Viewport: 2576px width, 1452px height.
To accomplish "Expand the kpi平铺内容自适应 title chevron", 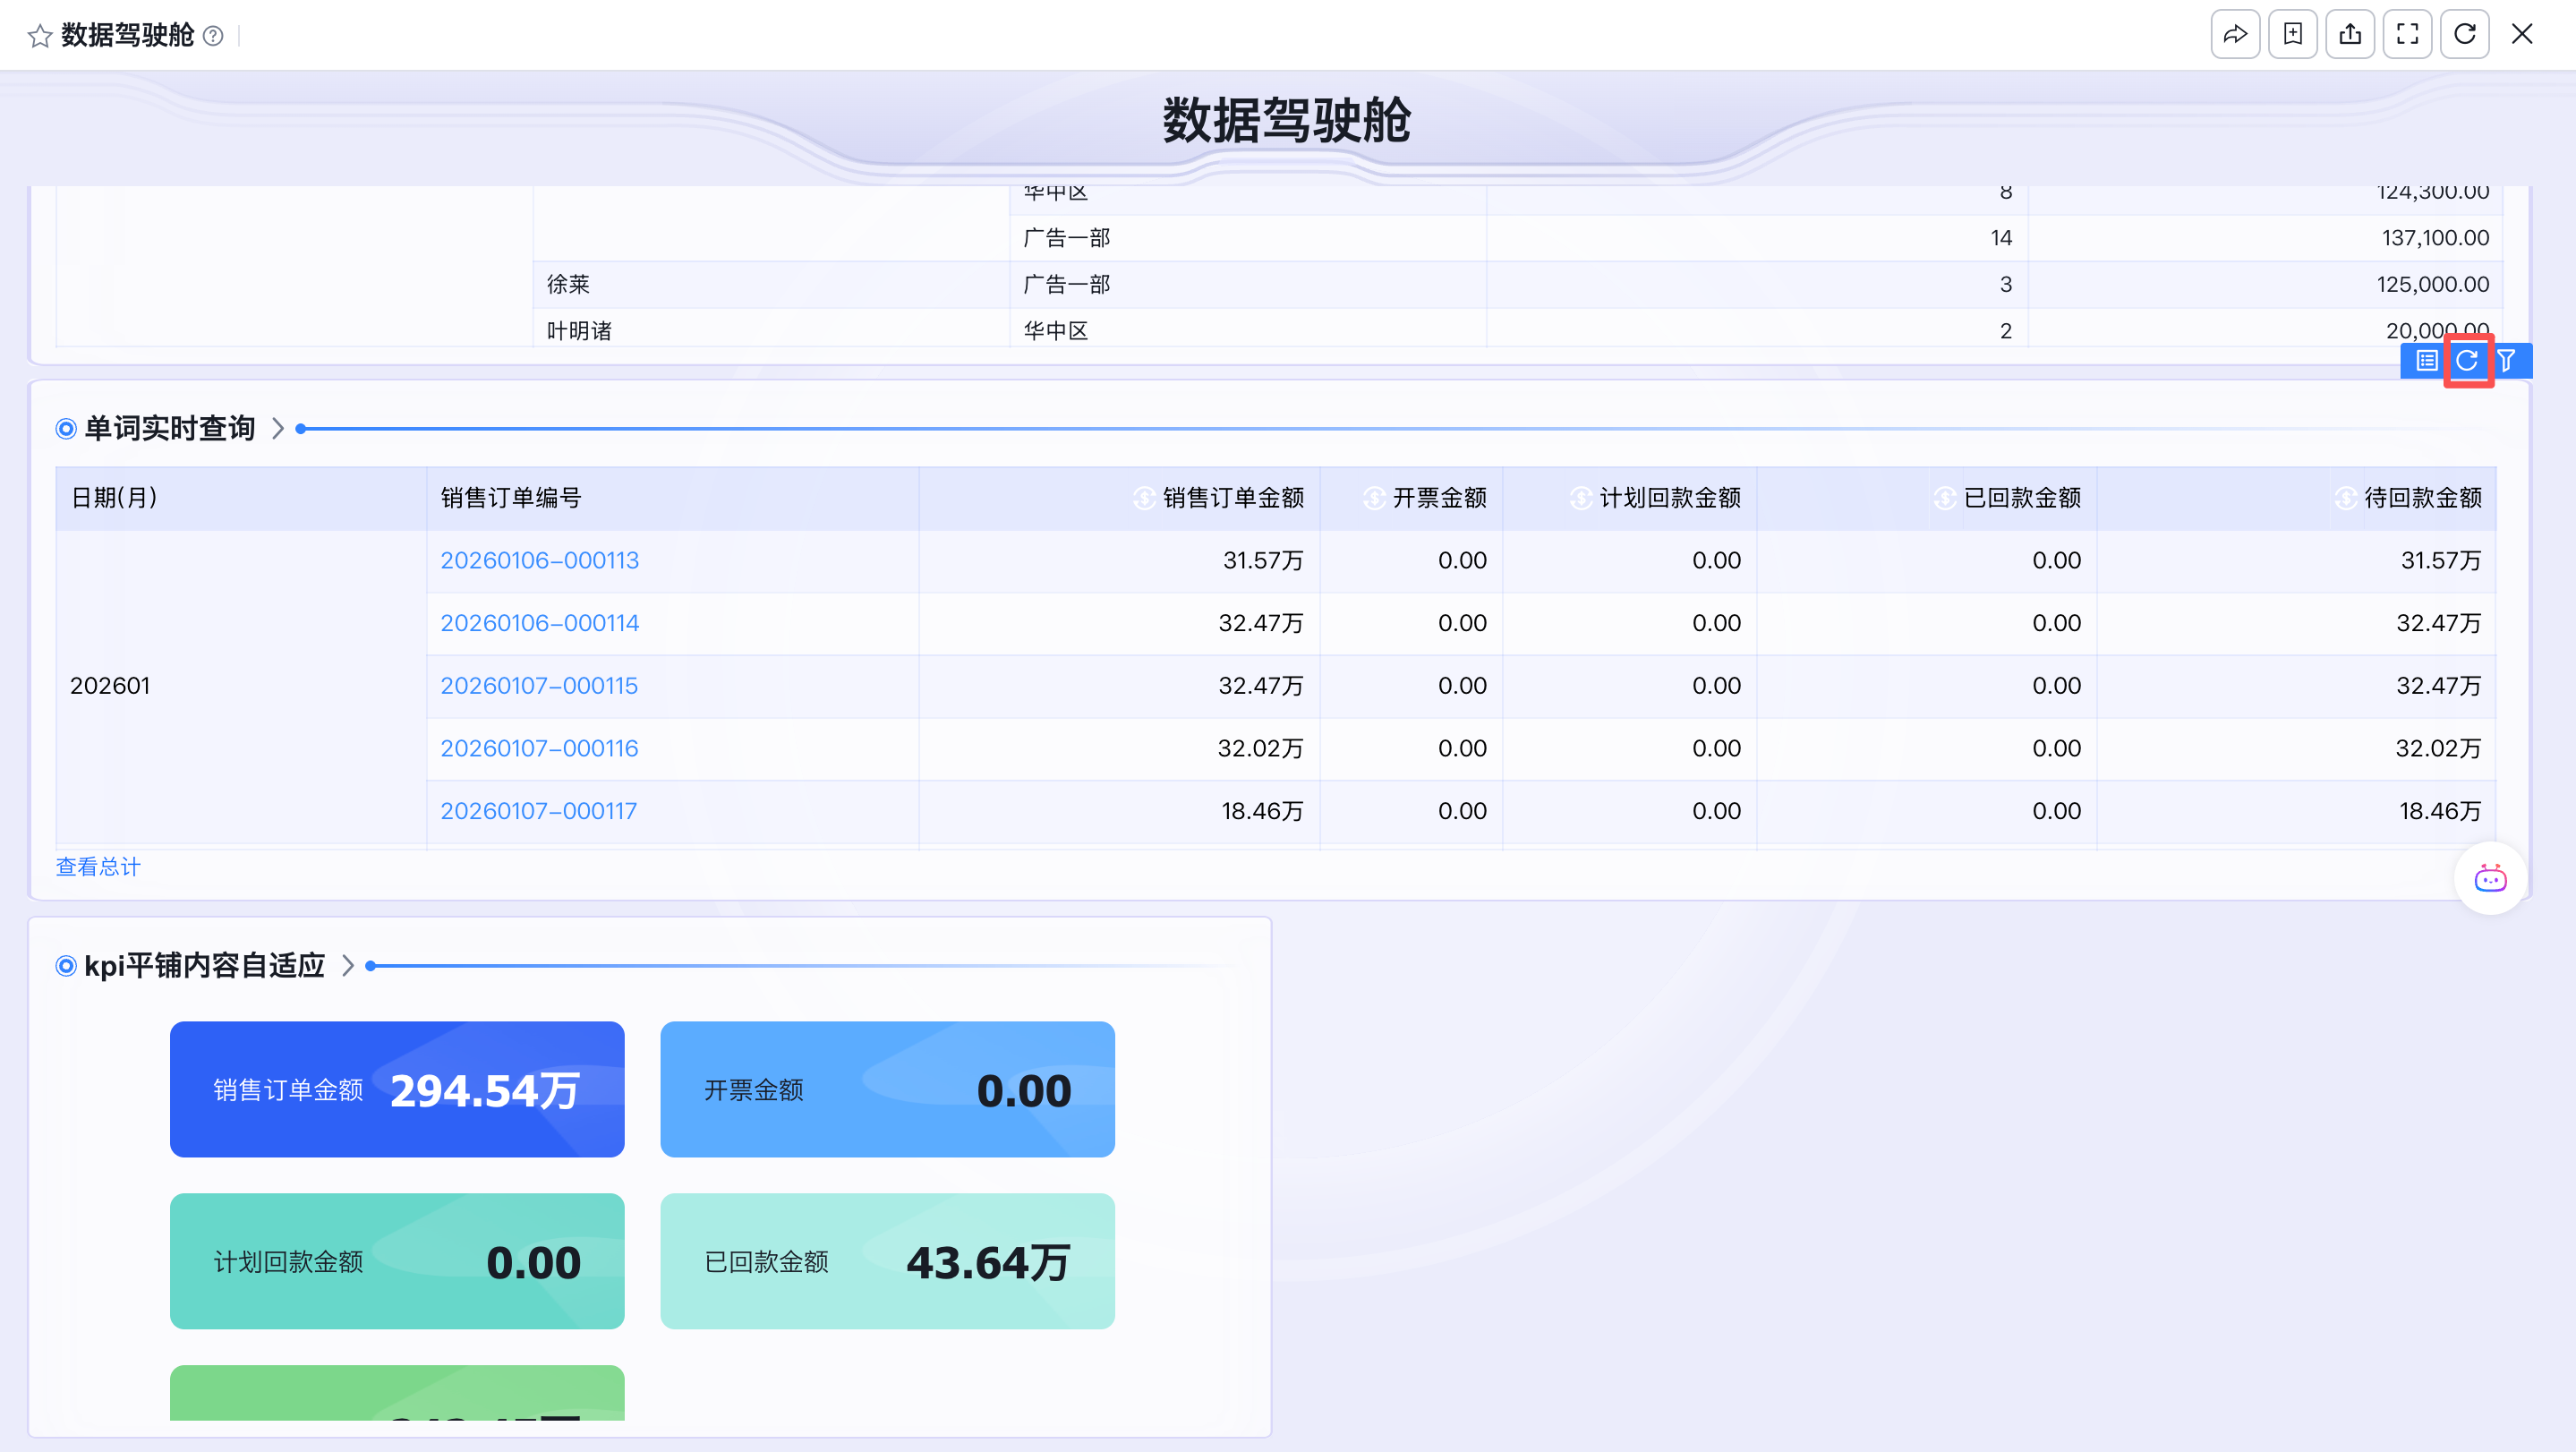I will pyautogui.click(x=348, y=966).
